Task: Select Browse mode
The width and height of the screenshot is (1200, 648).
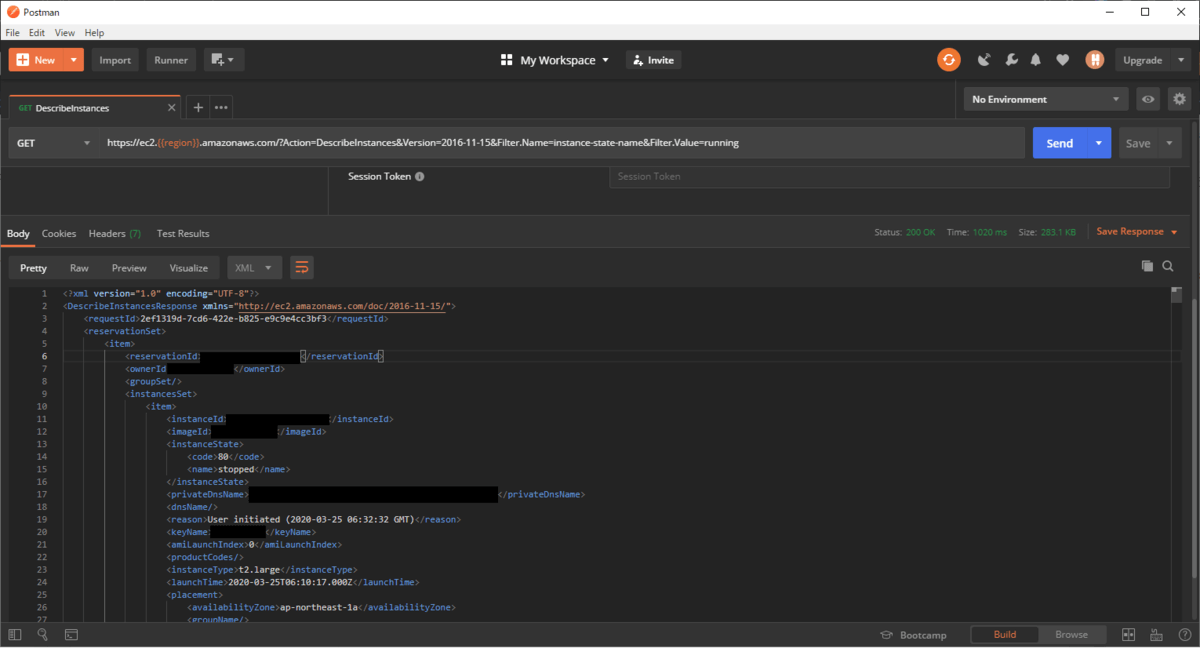Action: 1071,634
